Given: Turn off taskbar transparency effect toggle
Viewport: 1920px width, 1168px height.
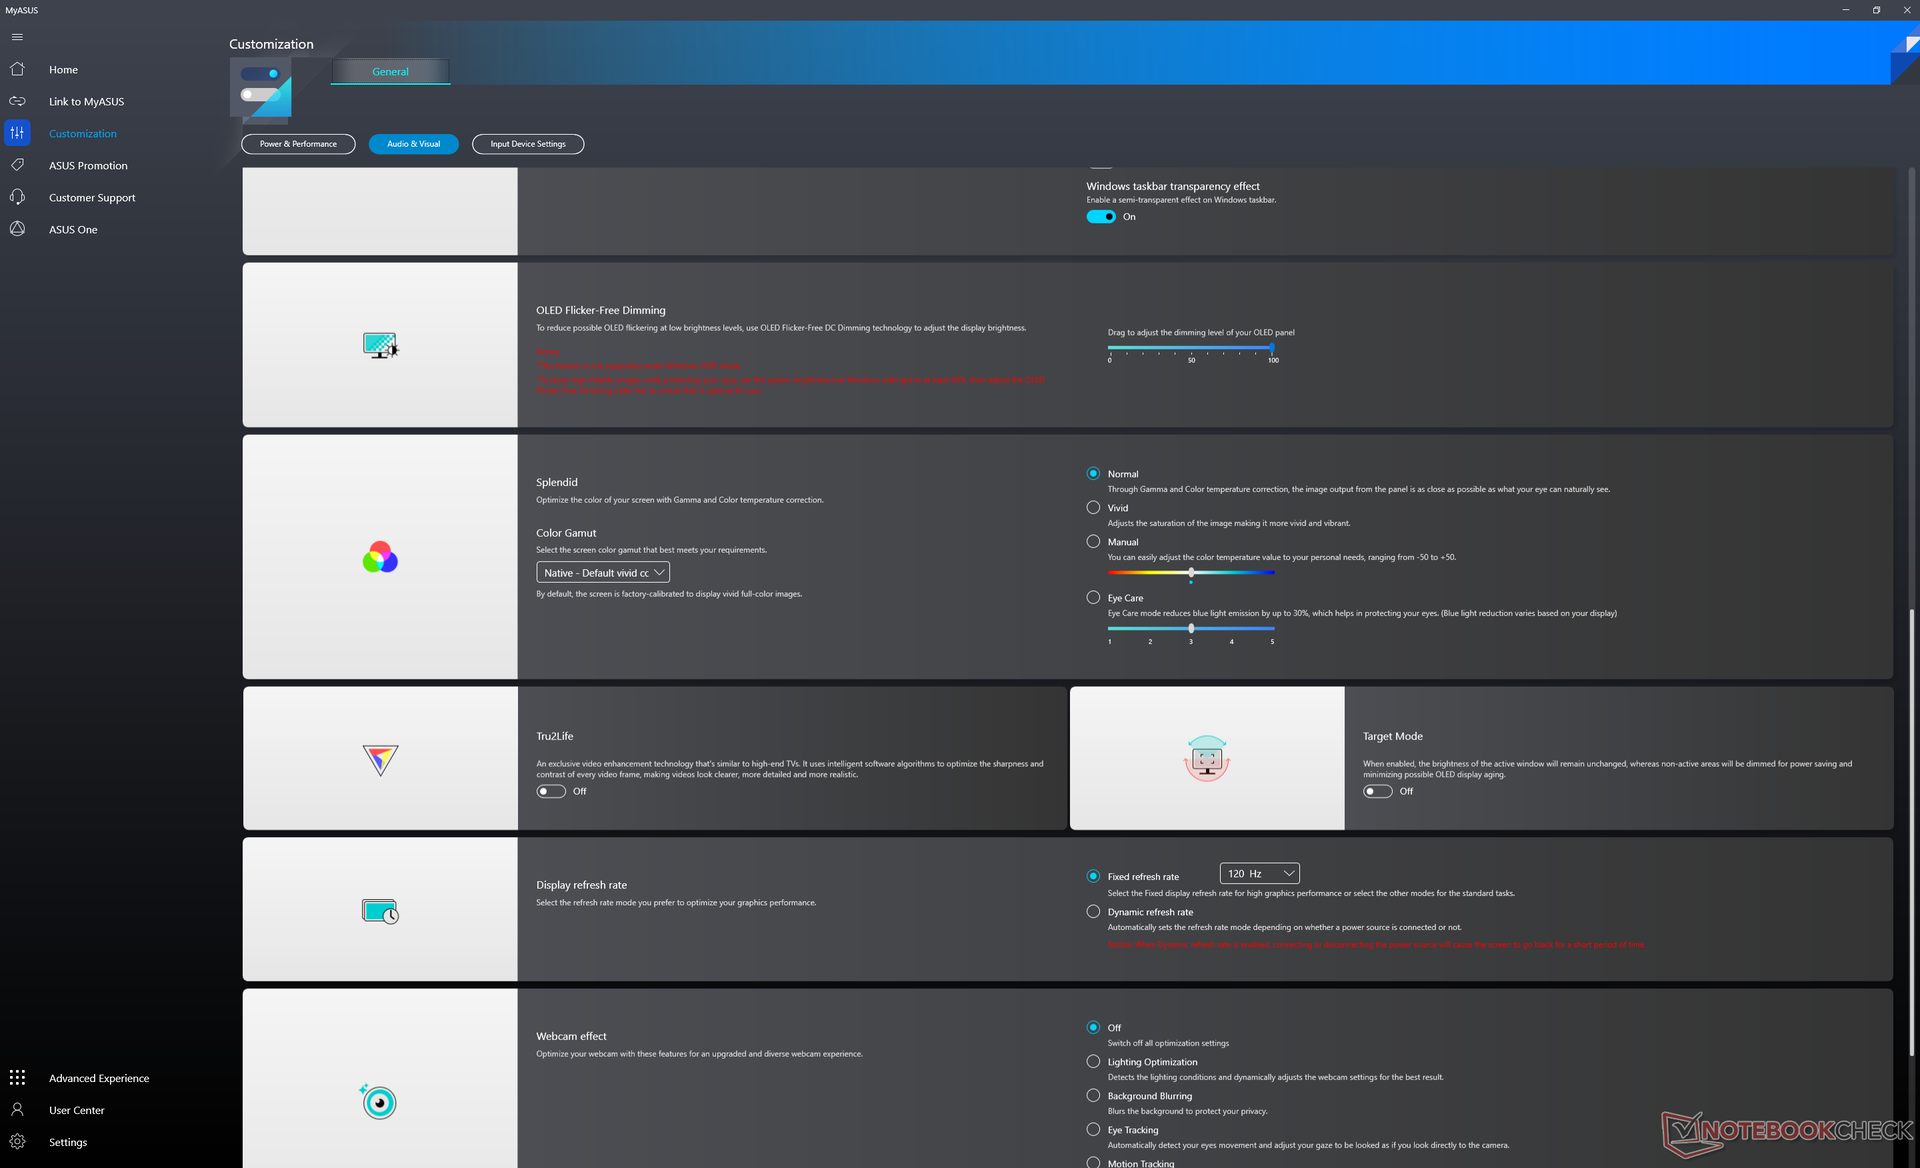Looking at the screenshot, I should click(x=1101, y=217).
